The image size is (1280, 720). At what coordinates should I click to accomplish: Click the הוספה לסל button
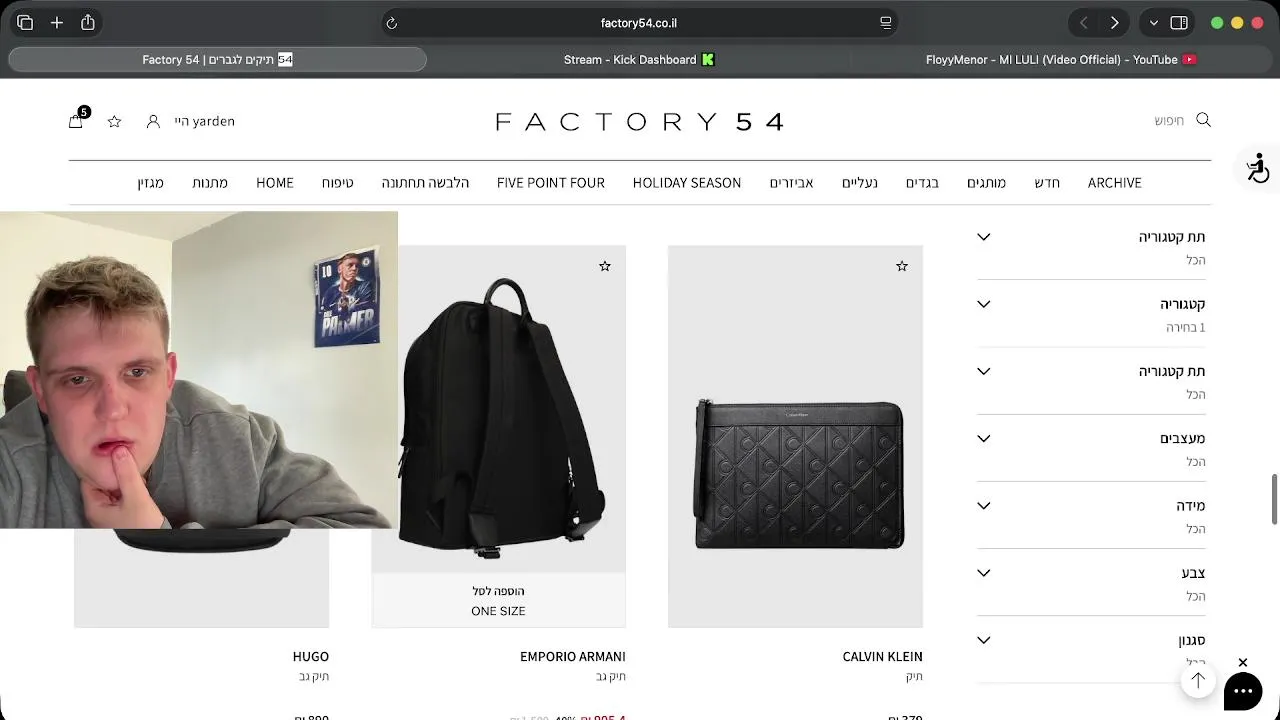[x=498, y=591]
